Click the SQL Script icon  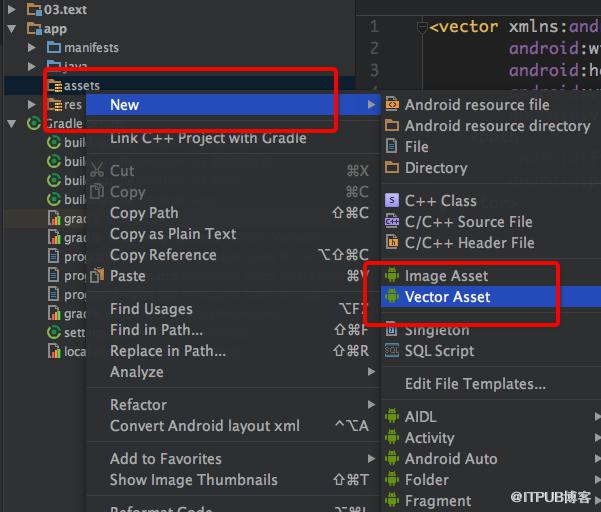(392, 350)
